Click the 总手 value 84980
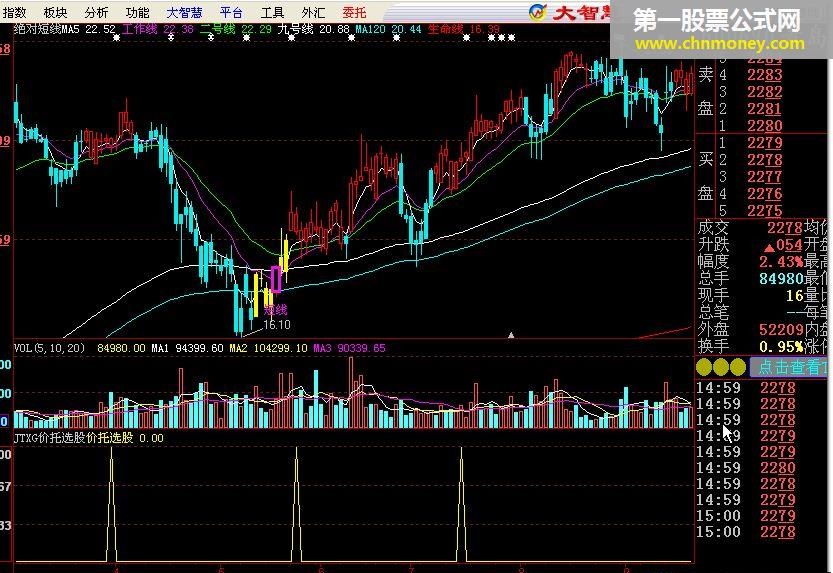Image resolution: width=833 pixels, height=573 pixels. tap(781, 279)
